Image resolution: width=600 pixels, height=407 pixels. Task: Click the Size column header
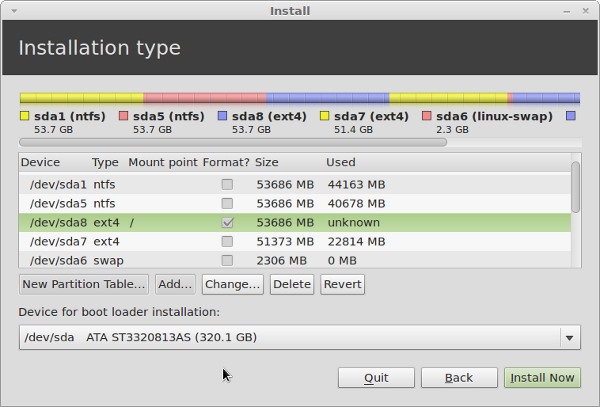(x=267, y=162)
